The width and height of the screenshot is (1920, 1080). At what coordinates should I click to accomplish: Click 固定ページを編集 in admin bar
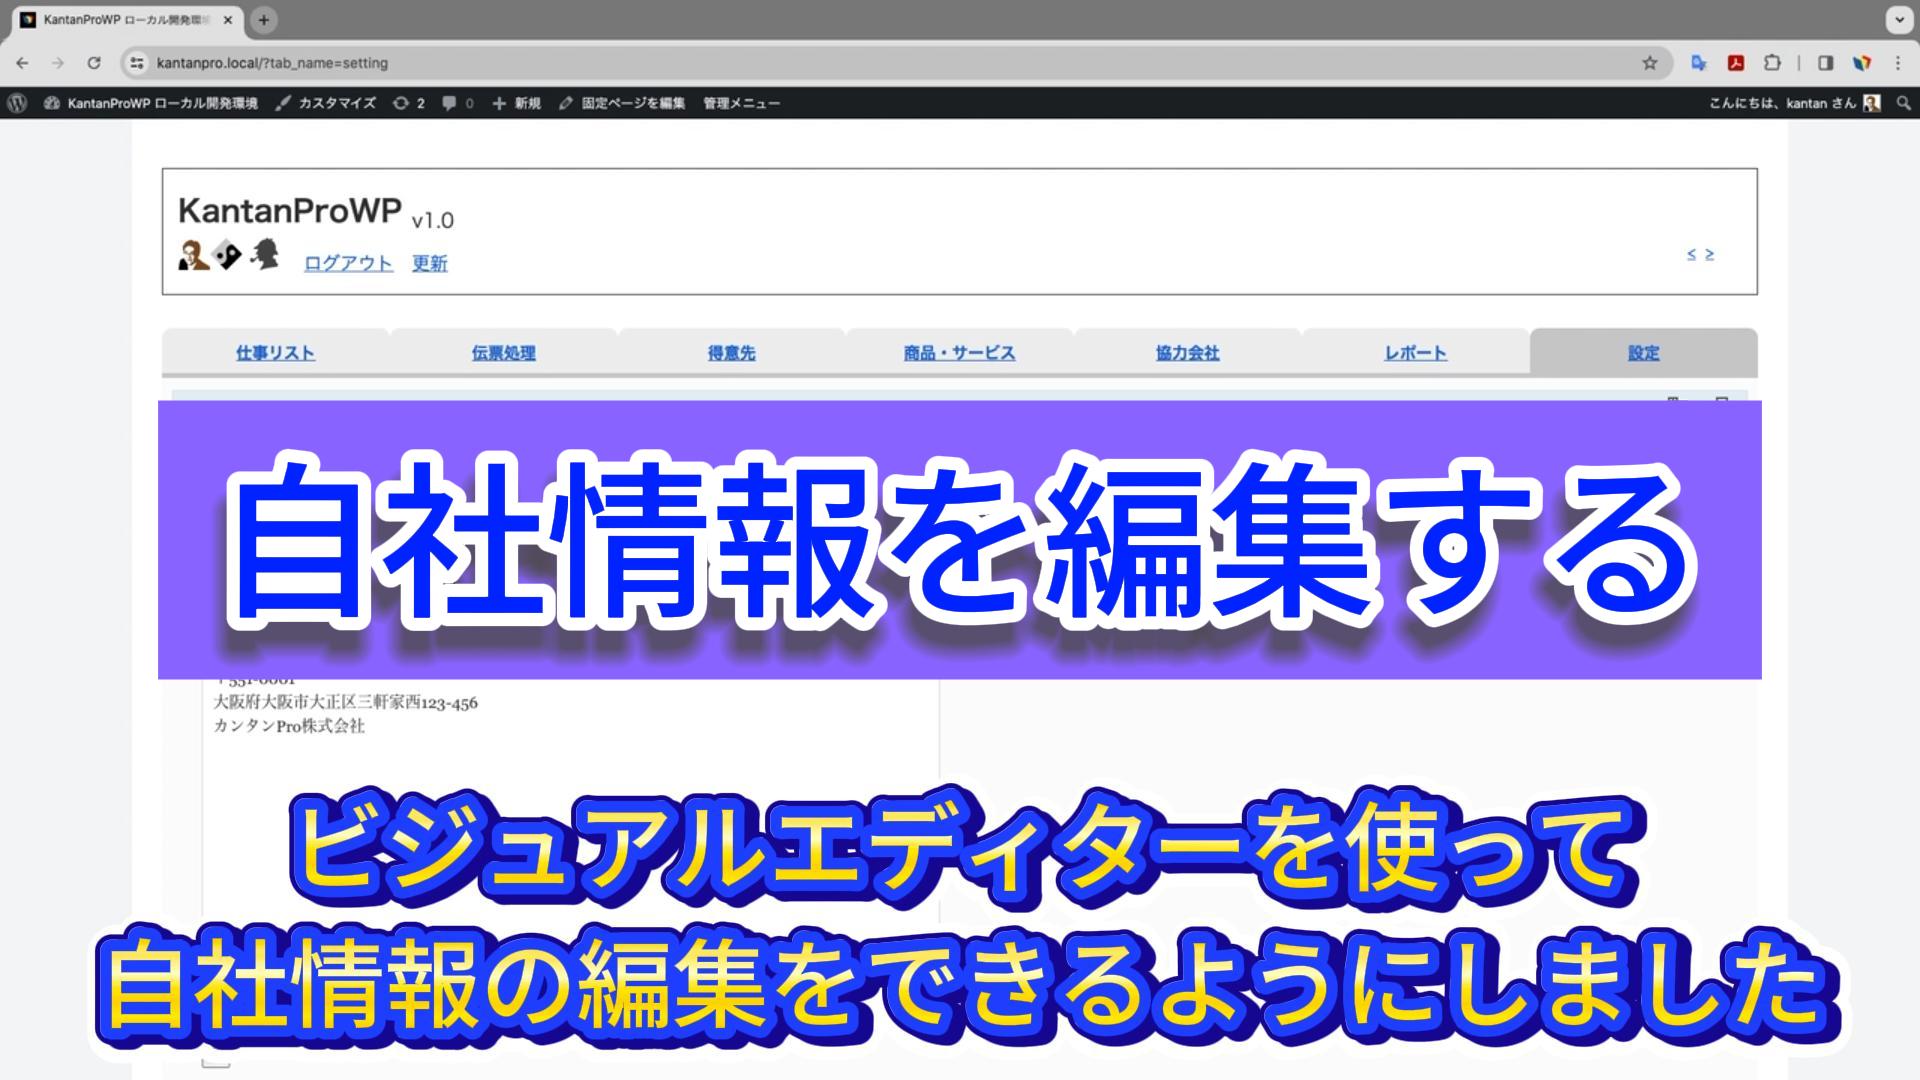pyautogui.click(x=622, y=103)
